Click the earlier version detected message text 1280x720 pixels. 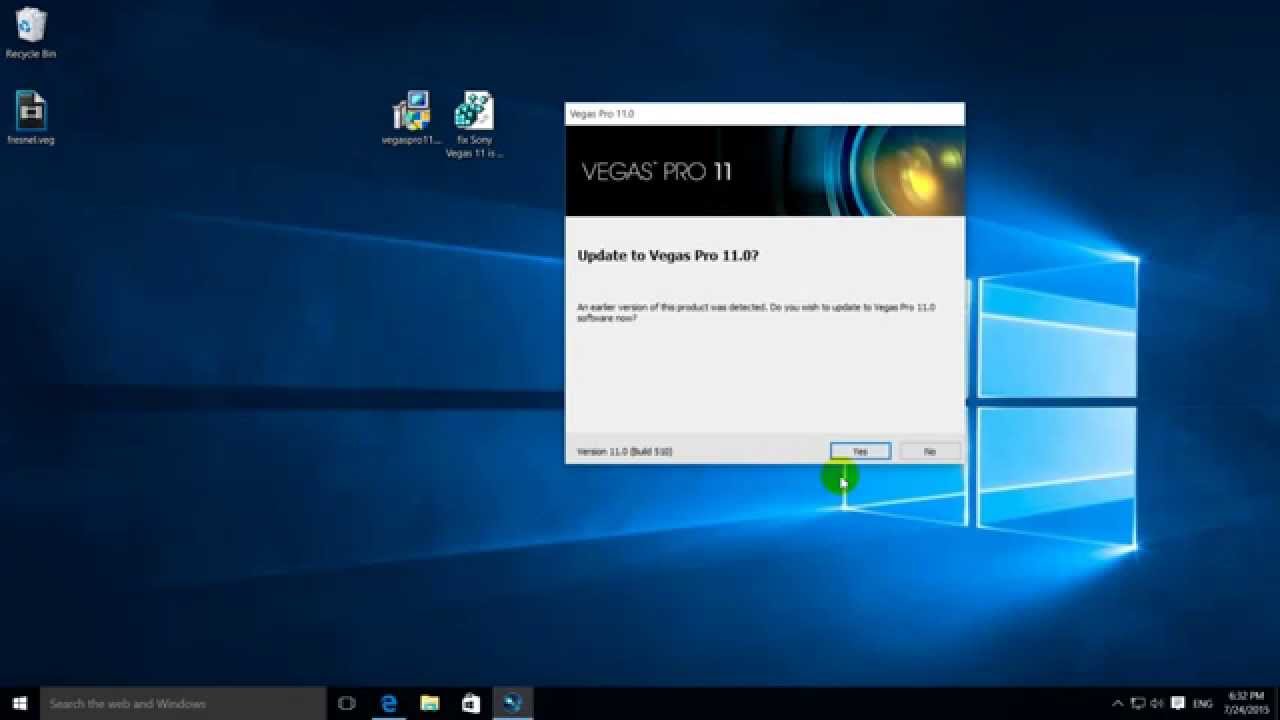[x=756, y=312]
